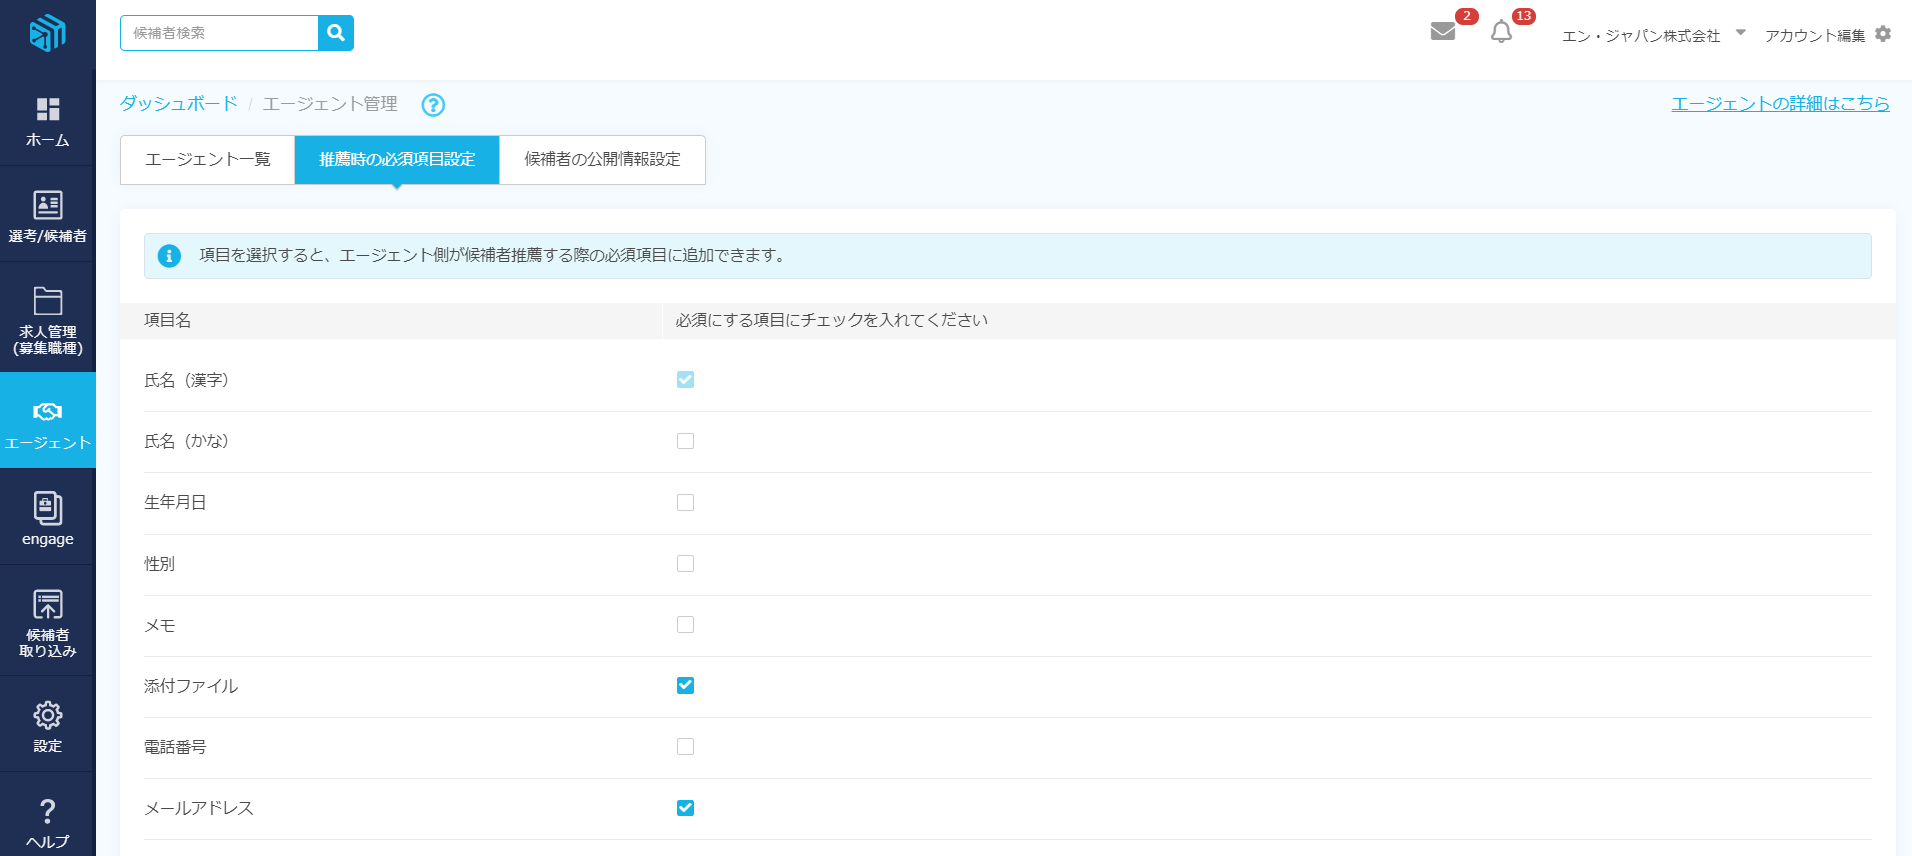Open 選考/候補者 in the sidebar
Image resolution: width=1912 pixels, height=856 pixels.
coord(47,216)
